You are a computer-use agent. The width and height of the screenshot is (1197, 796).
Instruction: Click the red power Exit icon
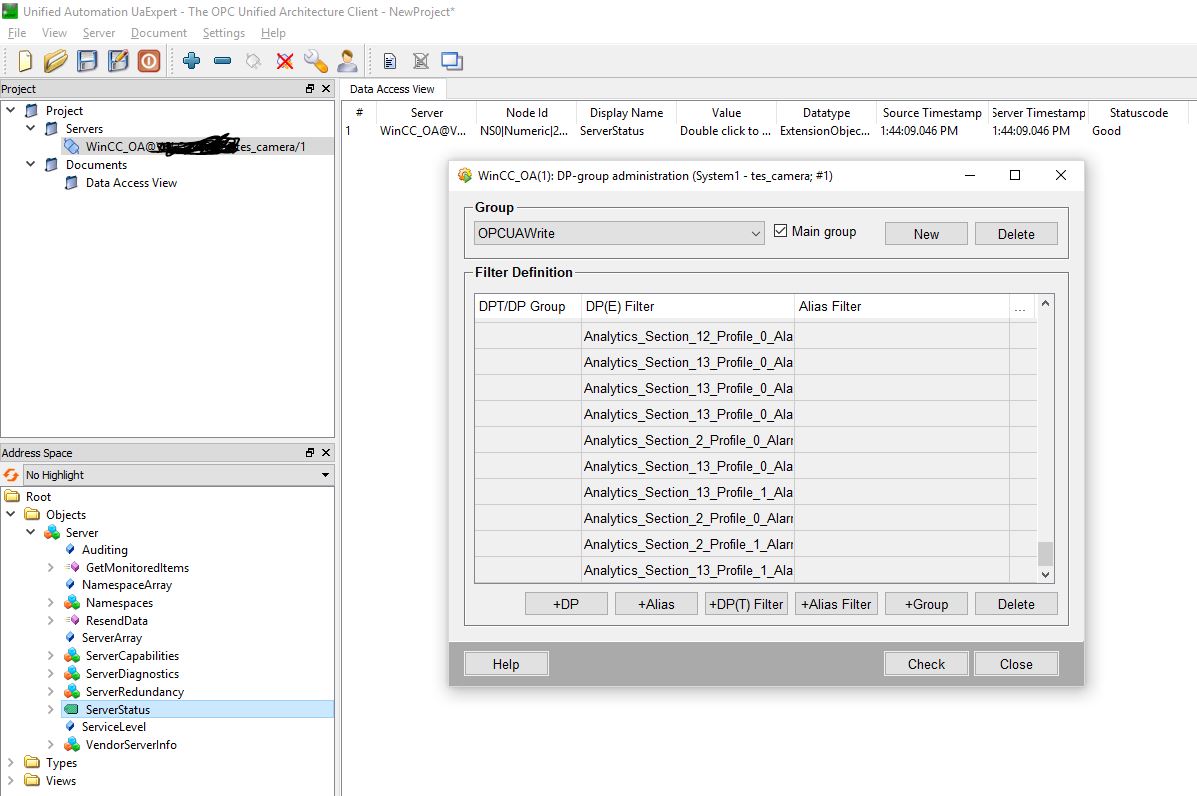(149, 61)
